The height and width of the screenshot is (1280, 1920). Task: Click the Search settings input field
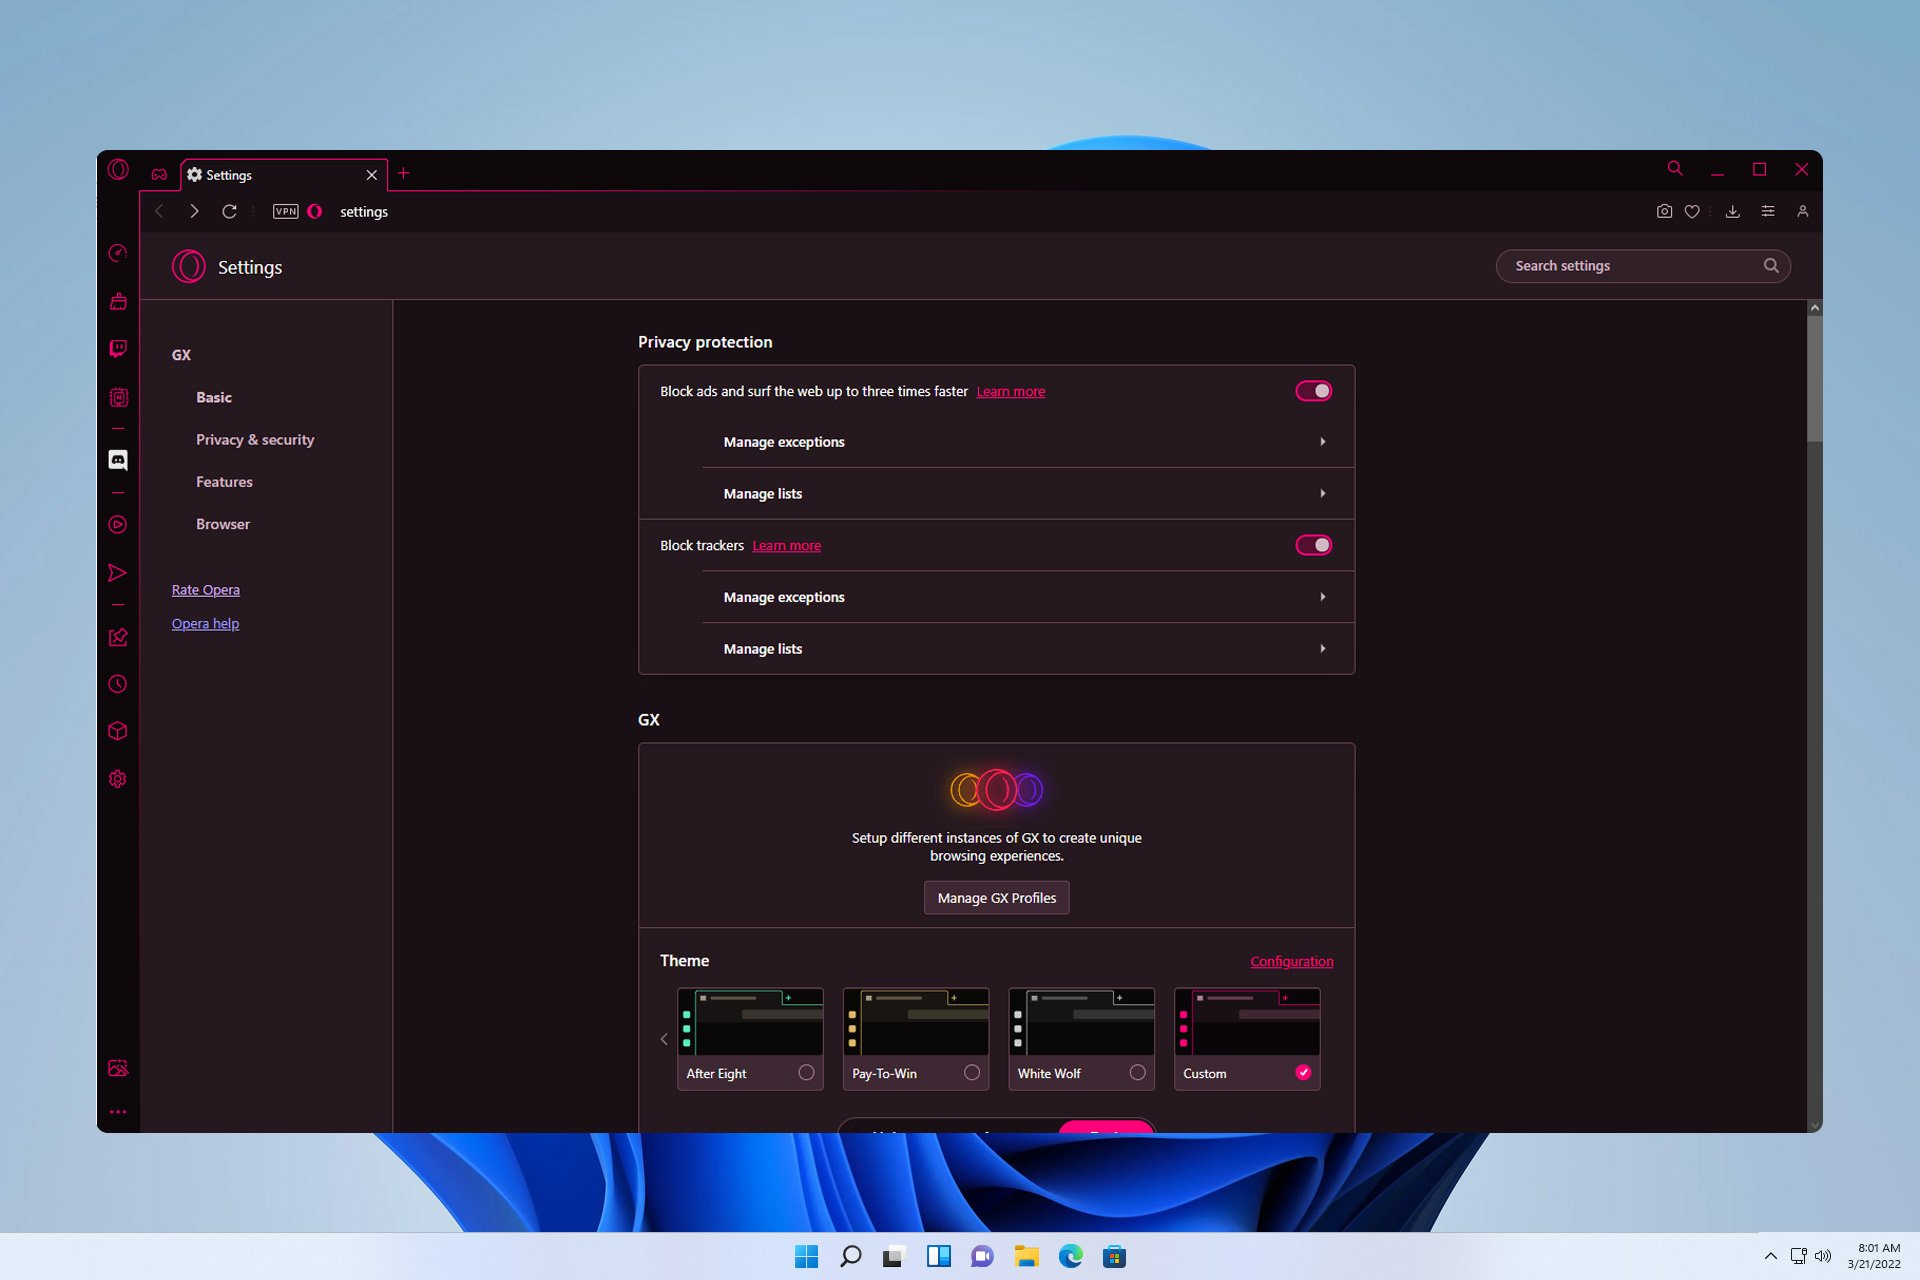(1643, 265)
